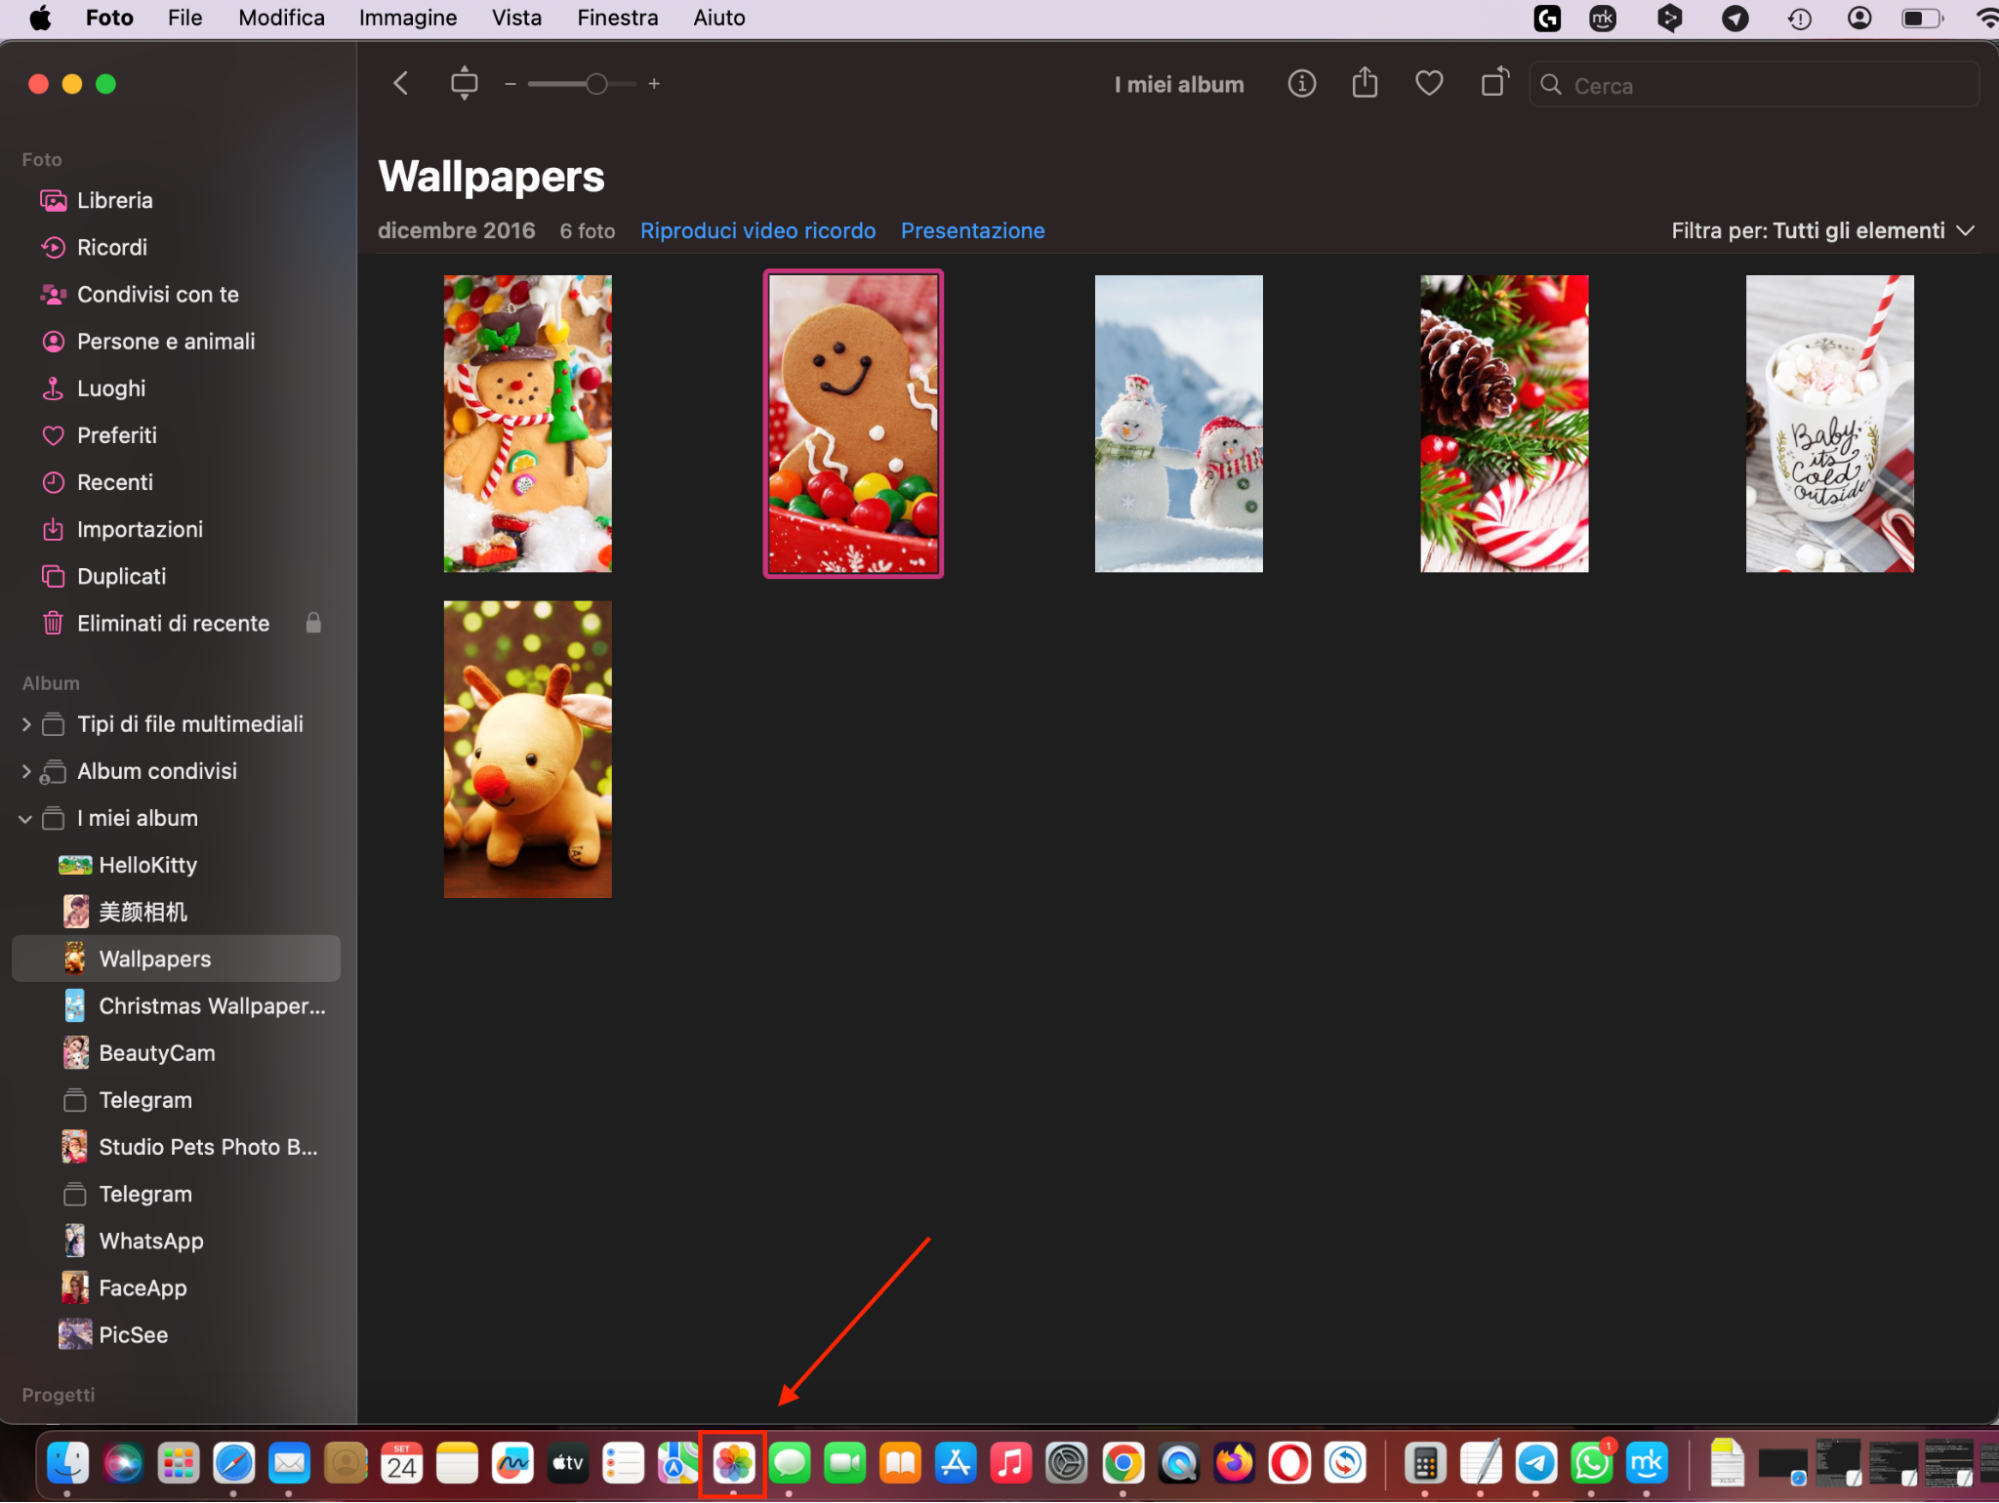Collapse the I miei album section
The height and width of the screenshot is (1503, 1999).
pyautogui.click(x=24, y=818)
